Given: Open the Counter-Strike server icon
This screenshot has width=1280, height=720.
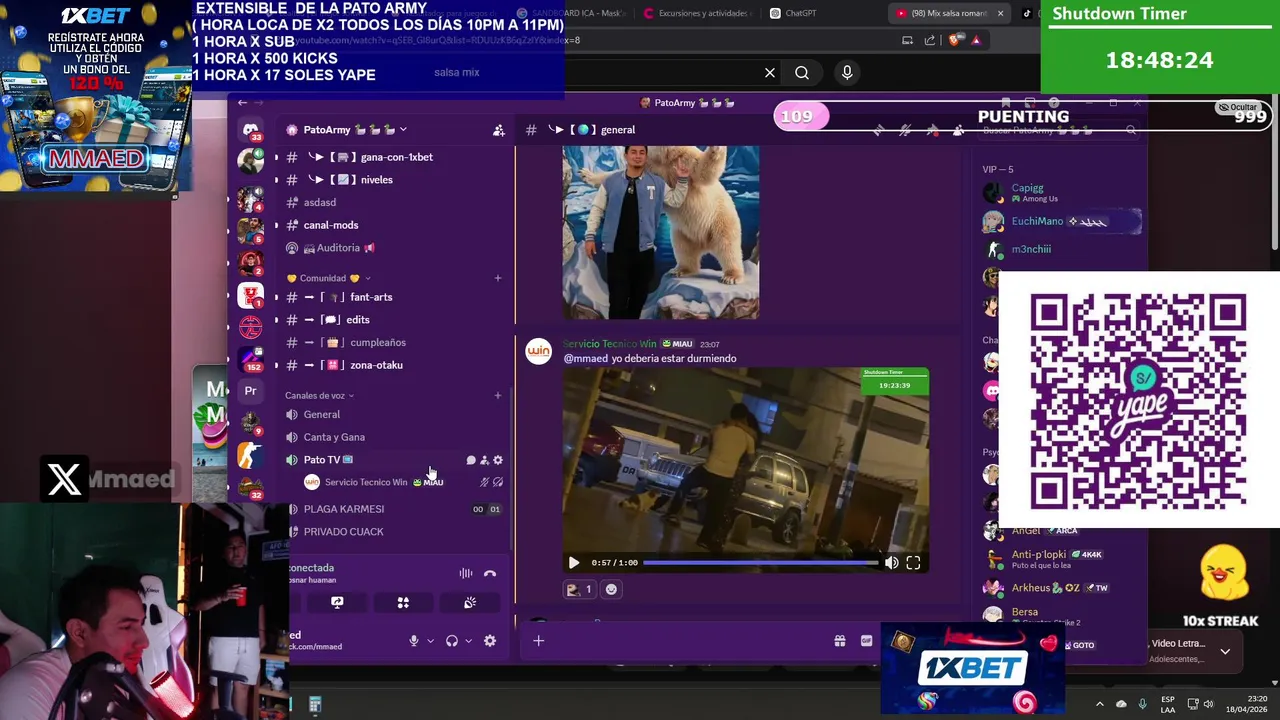Looking at the screenshot, I should pos(250,455).
